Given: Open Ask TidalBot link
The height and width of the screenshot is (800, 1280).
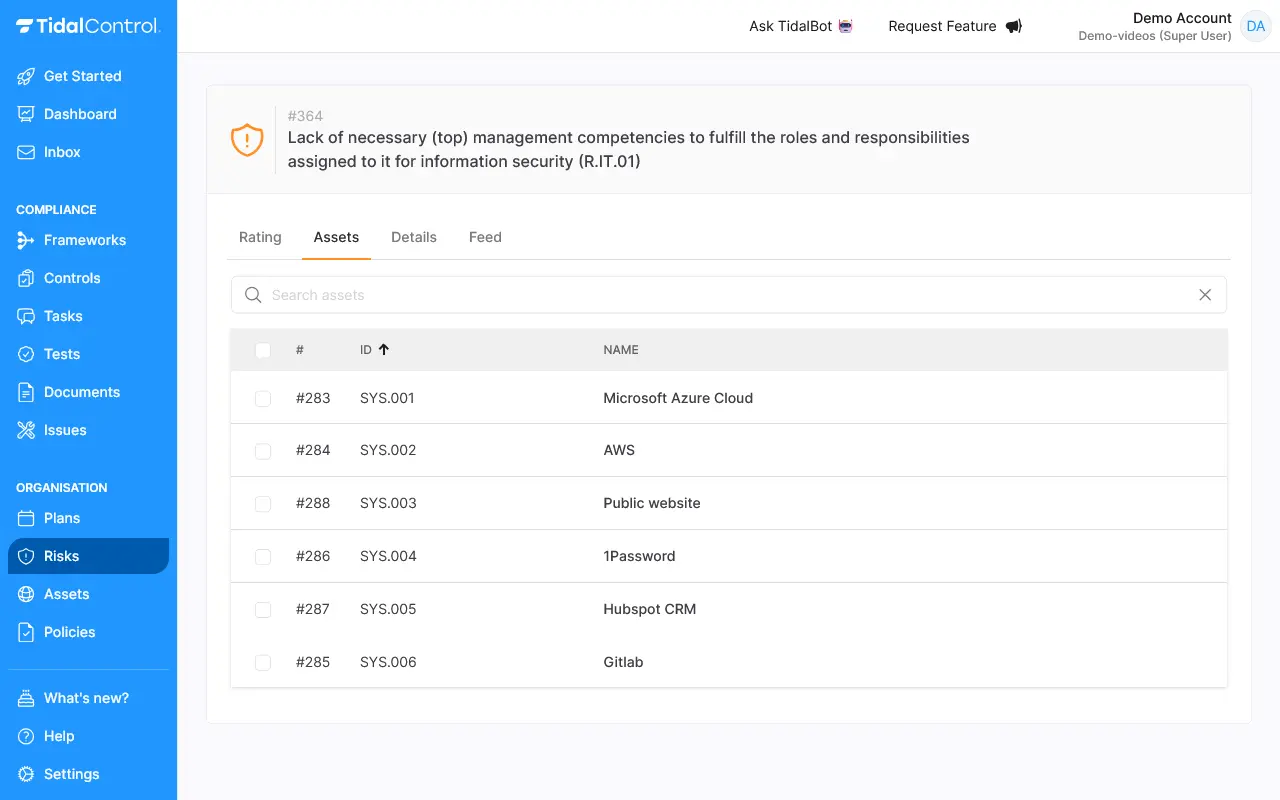Looking at the screenshot, I should (801, 26).
